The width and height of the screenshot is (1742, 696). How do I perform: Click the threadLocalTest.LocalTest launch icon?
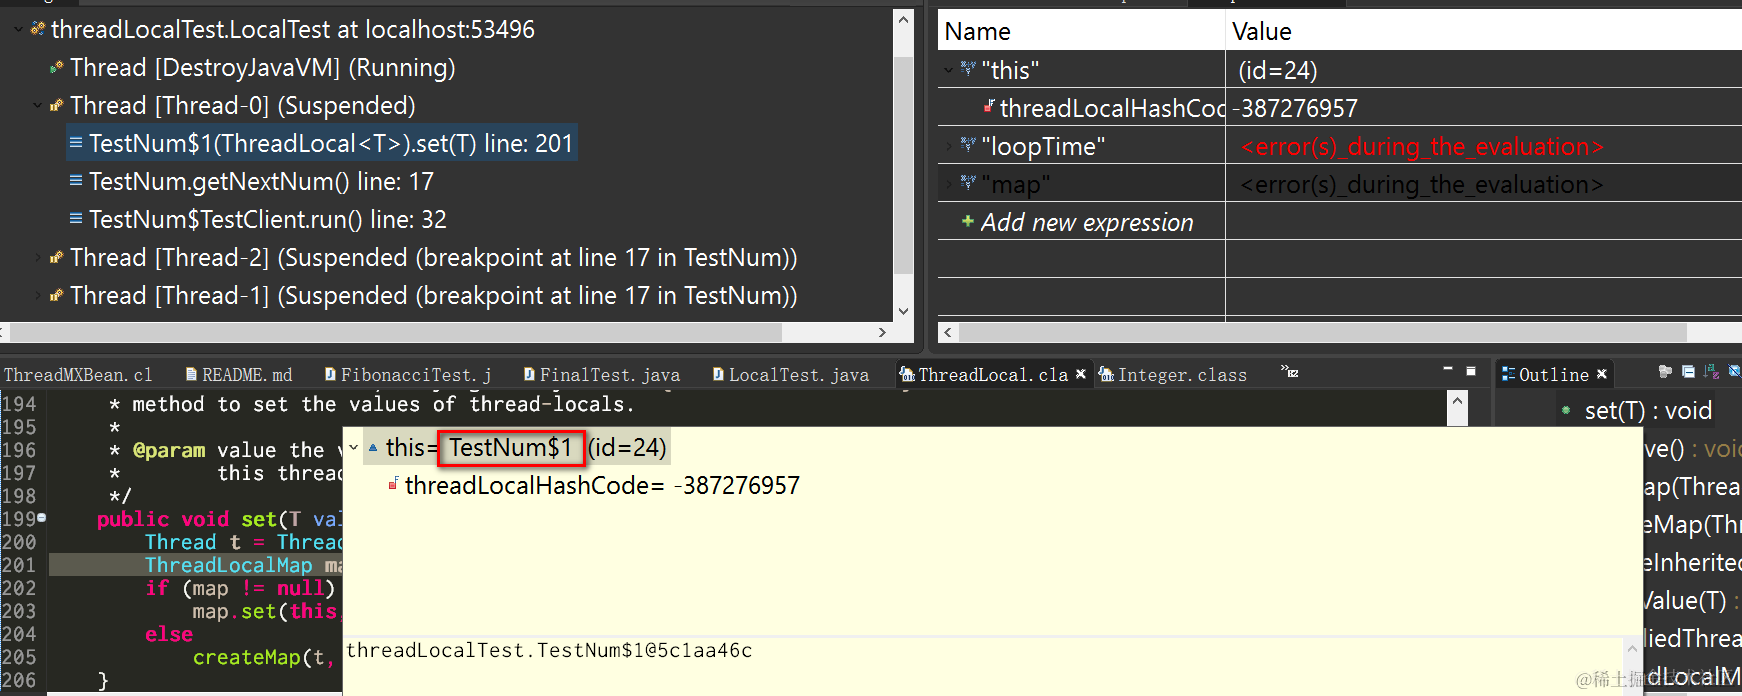pos(38,29)
